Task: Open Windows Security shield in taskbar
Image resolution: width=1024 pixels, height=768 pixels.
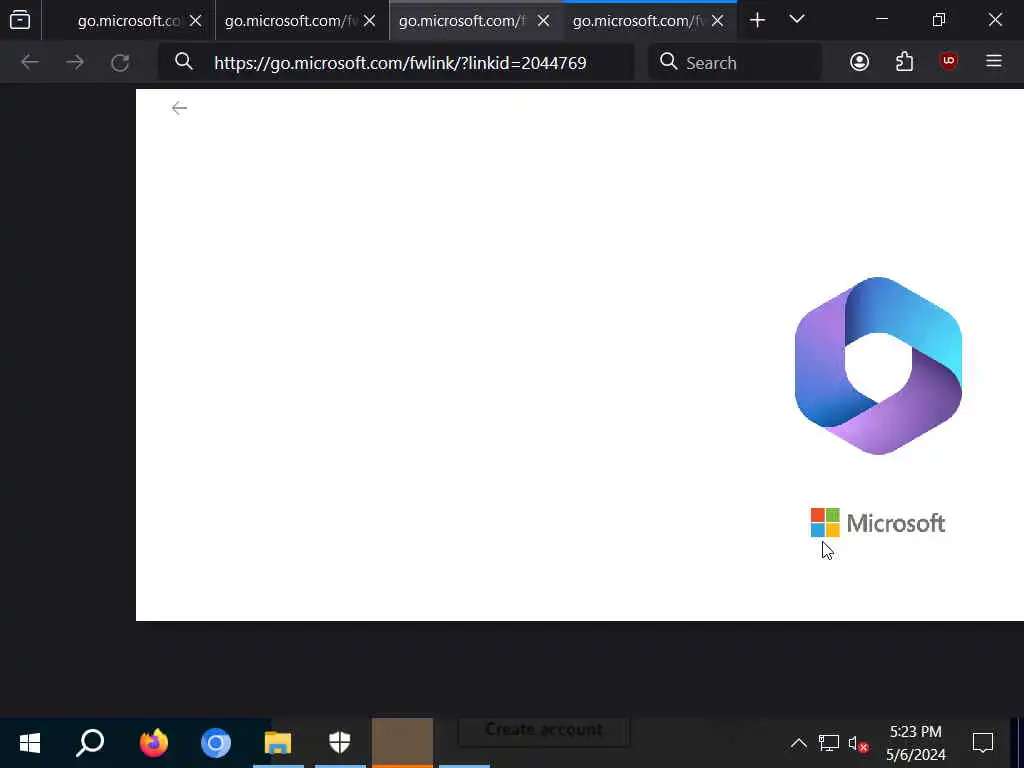Action: pyautogui.click(x=340, y=743)
